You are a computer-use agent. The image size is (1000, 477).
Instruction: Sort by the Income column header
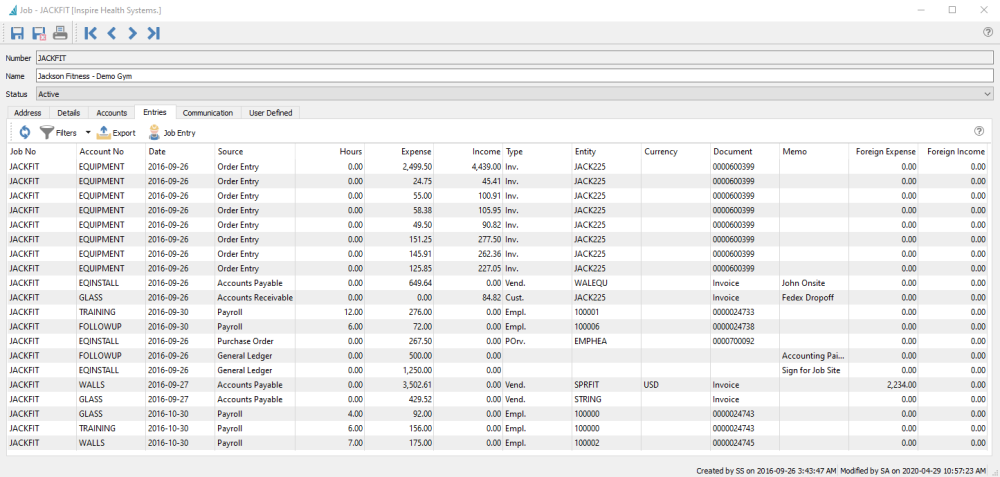[468, 152]
